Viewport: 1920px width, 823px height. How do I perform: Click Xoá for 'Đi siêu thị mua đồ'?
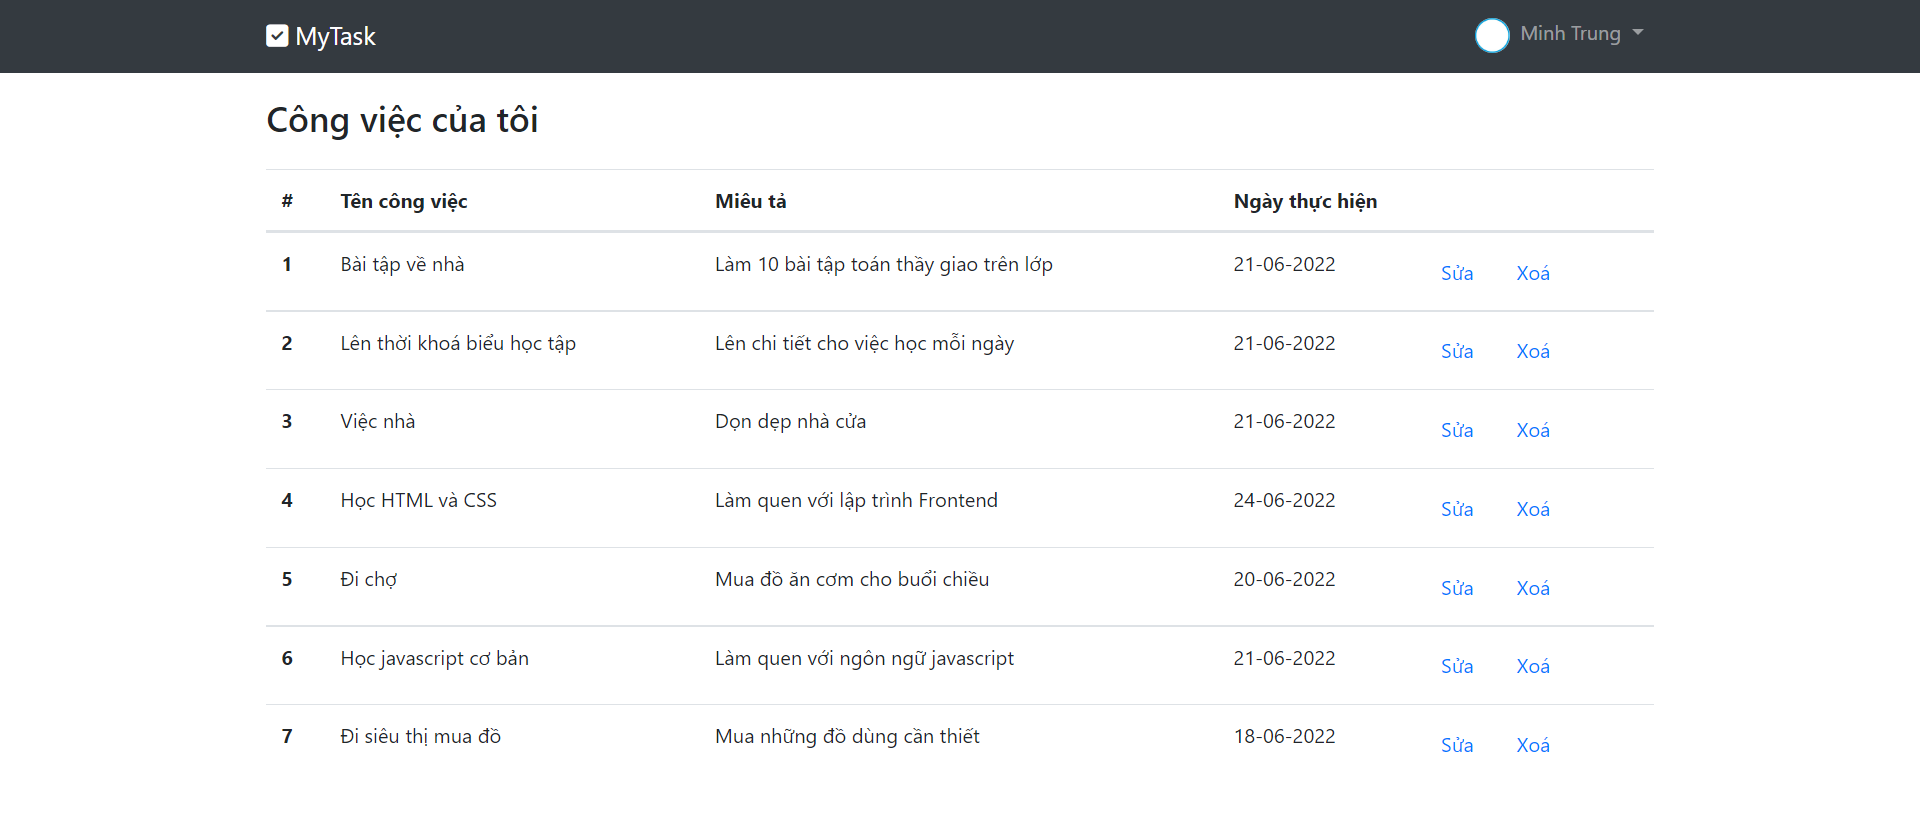(x=1532, y=744)
